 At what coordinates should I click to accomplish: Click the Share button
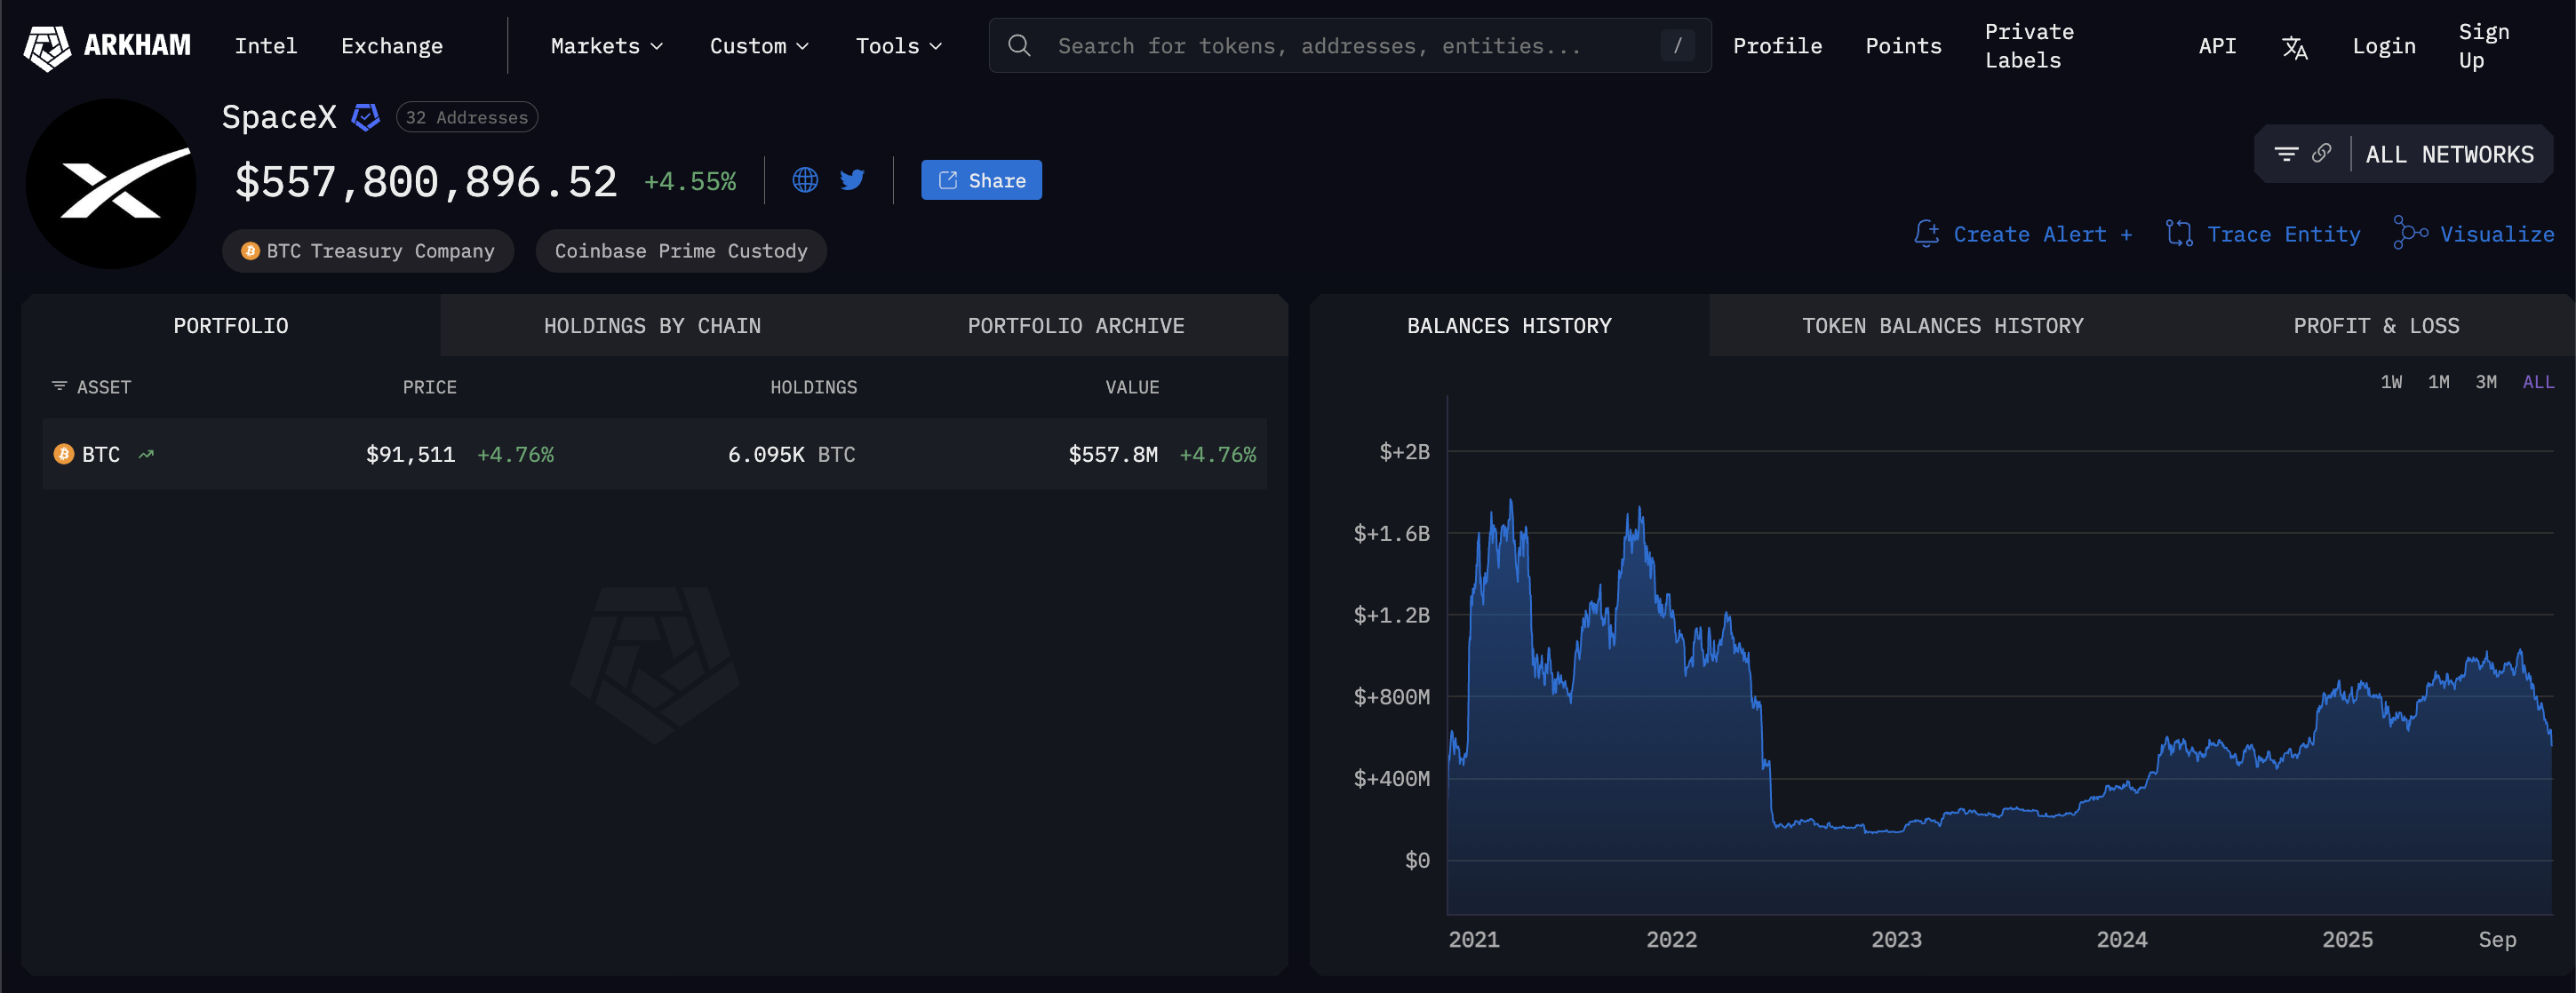pyautogui.click(x=981, y=180)
